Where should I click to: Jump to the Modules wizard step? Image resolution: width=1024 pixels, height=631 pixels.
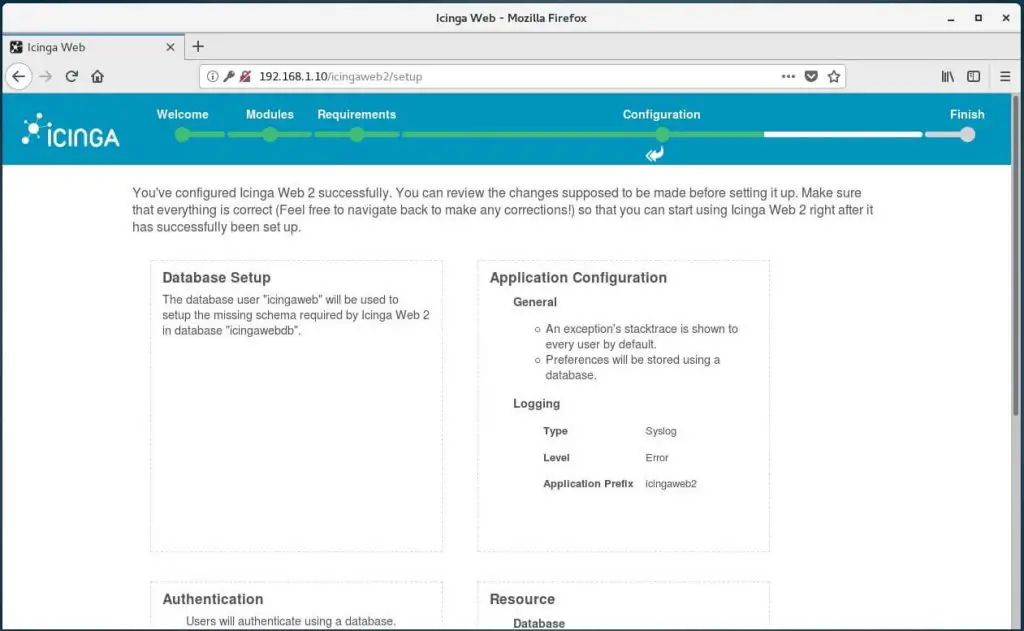270,114
